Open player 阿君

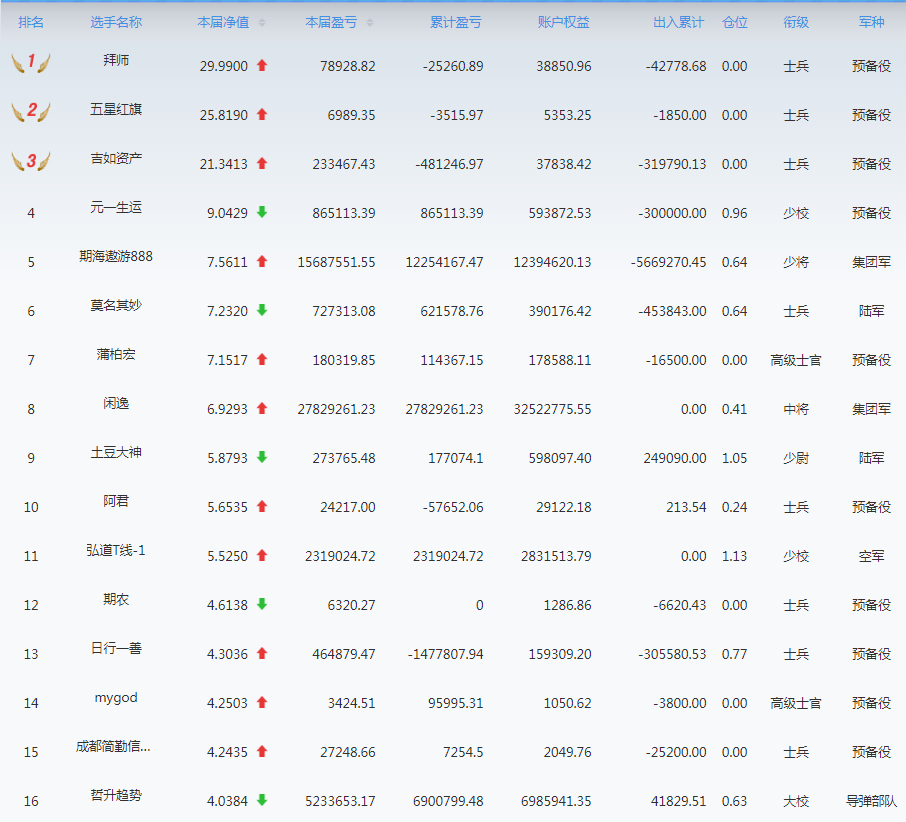tap(116, 501)
